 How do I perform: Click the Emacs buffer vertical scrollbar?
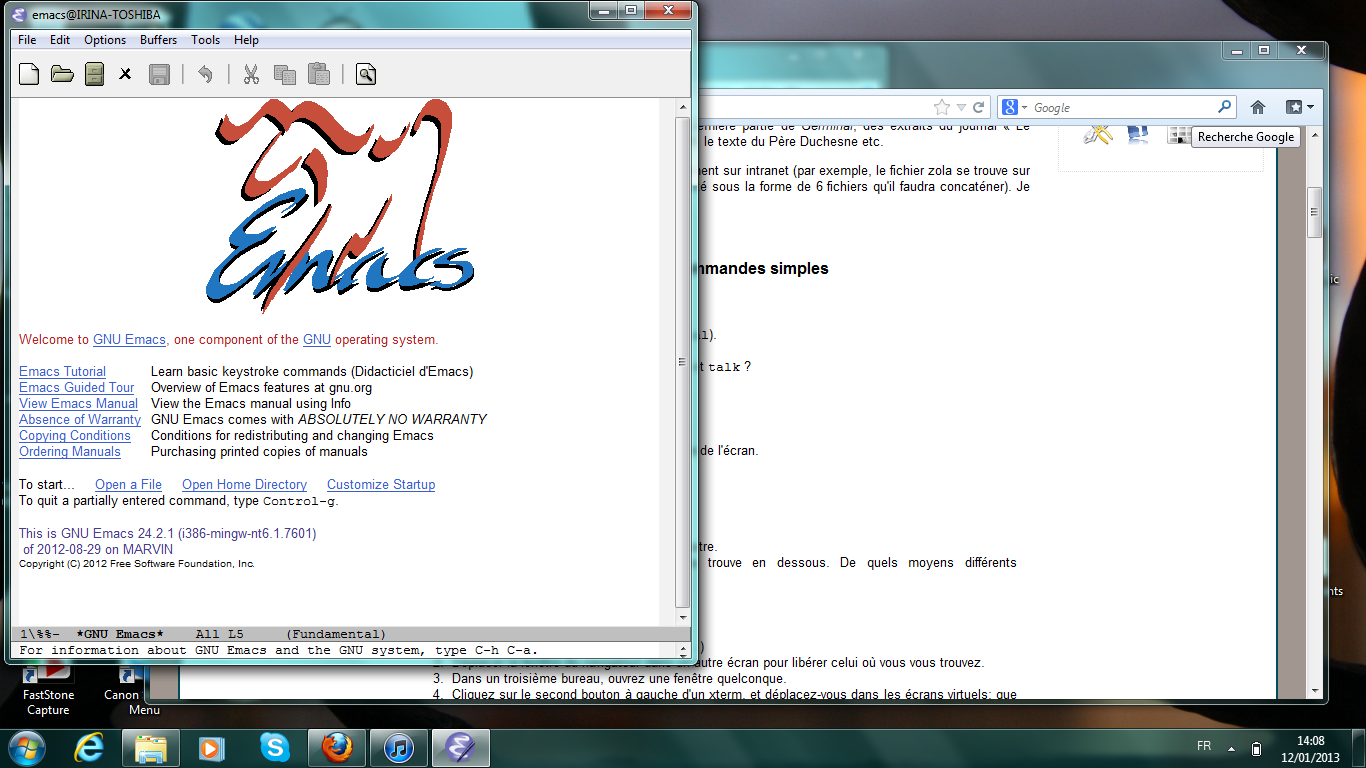tap(683, 362)
